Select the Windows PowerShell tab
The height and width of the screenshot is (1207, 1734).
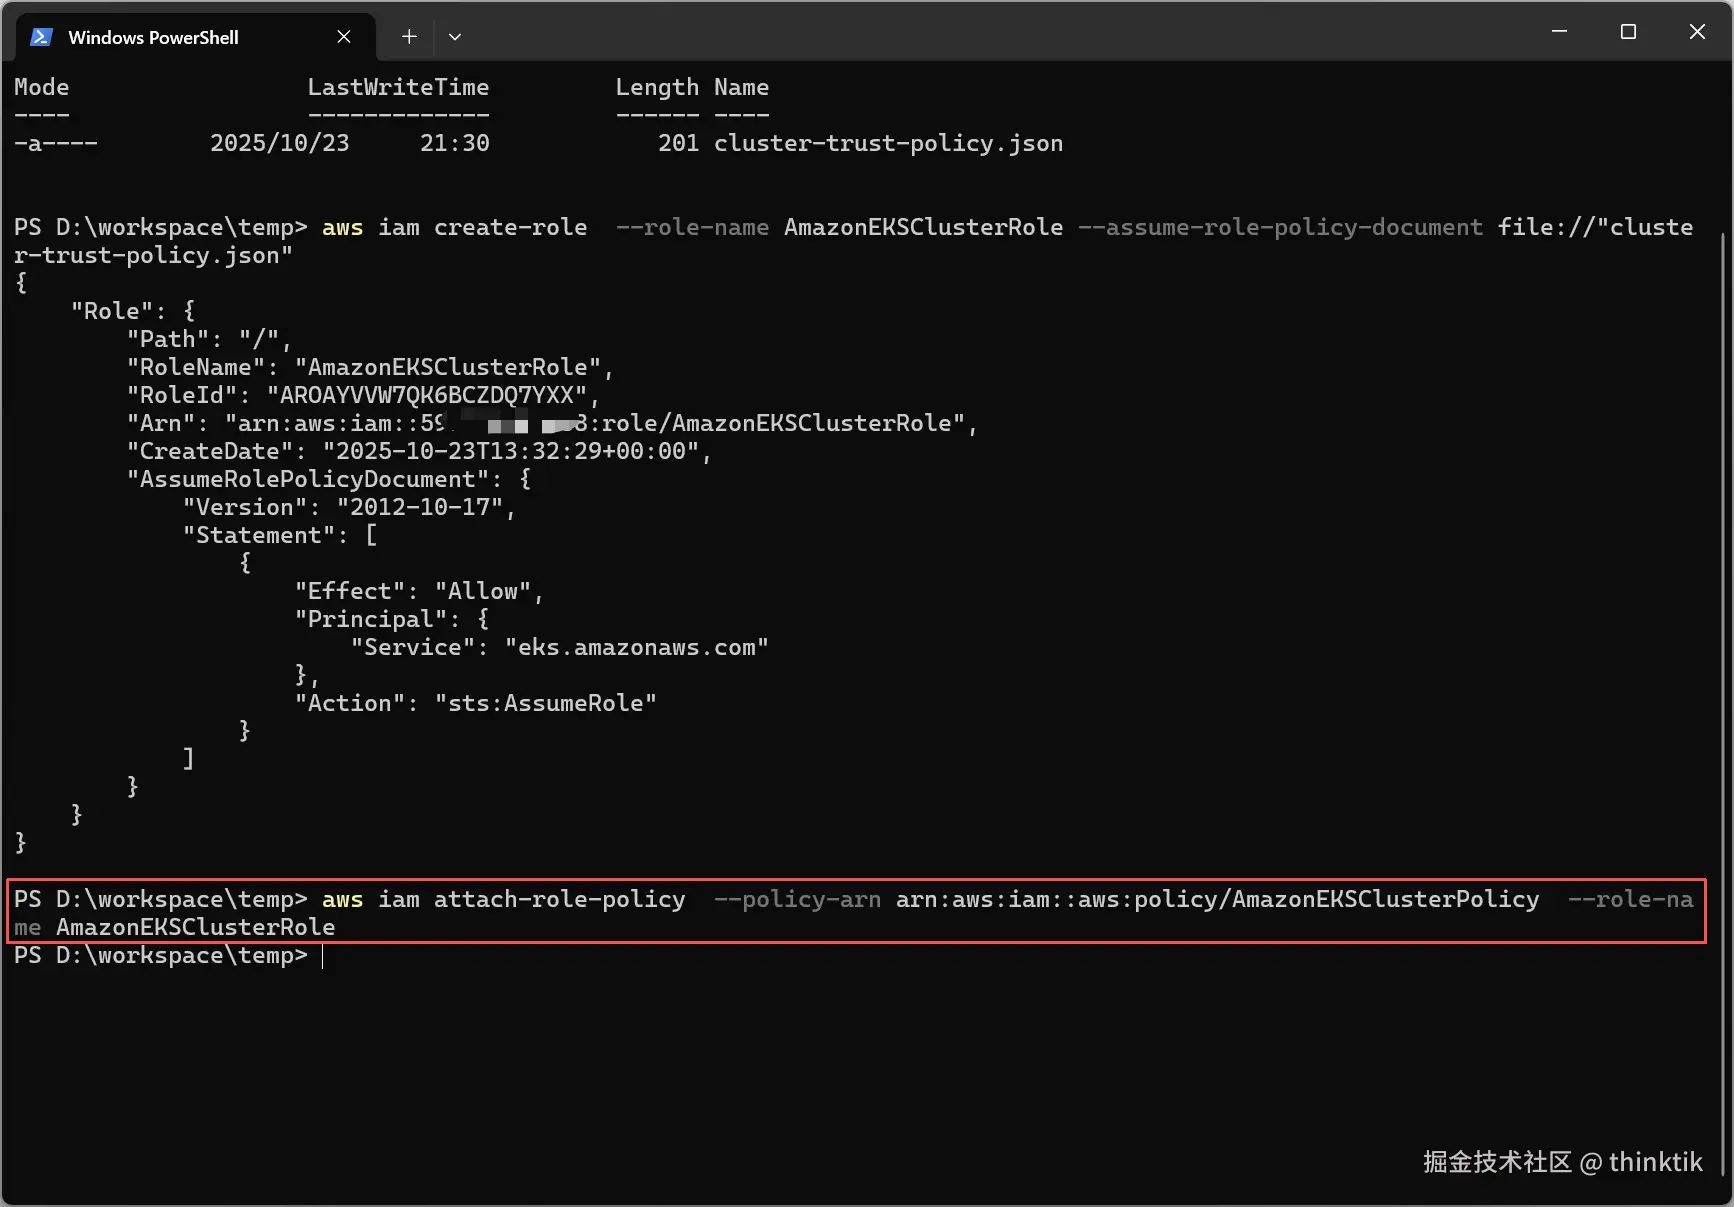coord(196,37)
